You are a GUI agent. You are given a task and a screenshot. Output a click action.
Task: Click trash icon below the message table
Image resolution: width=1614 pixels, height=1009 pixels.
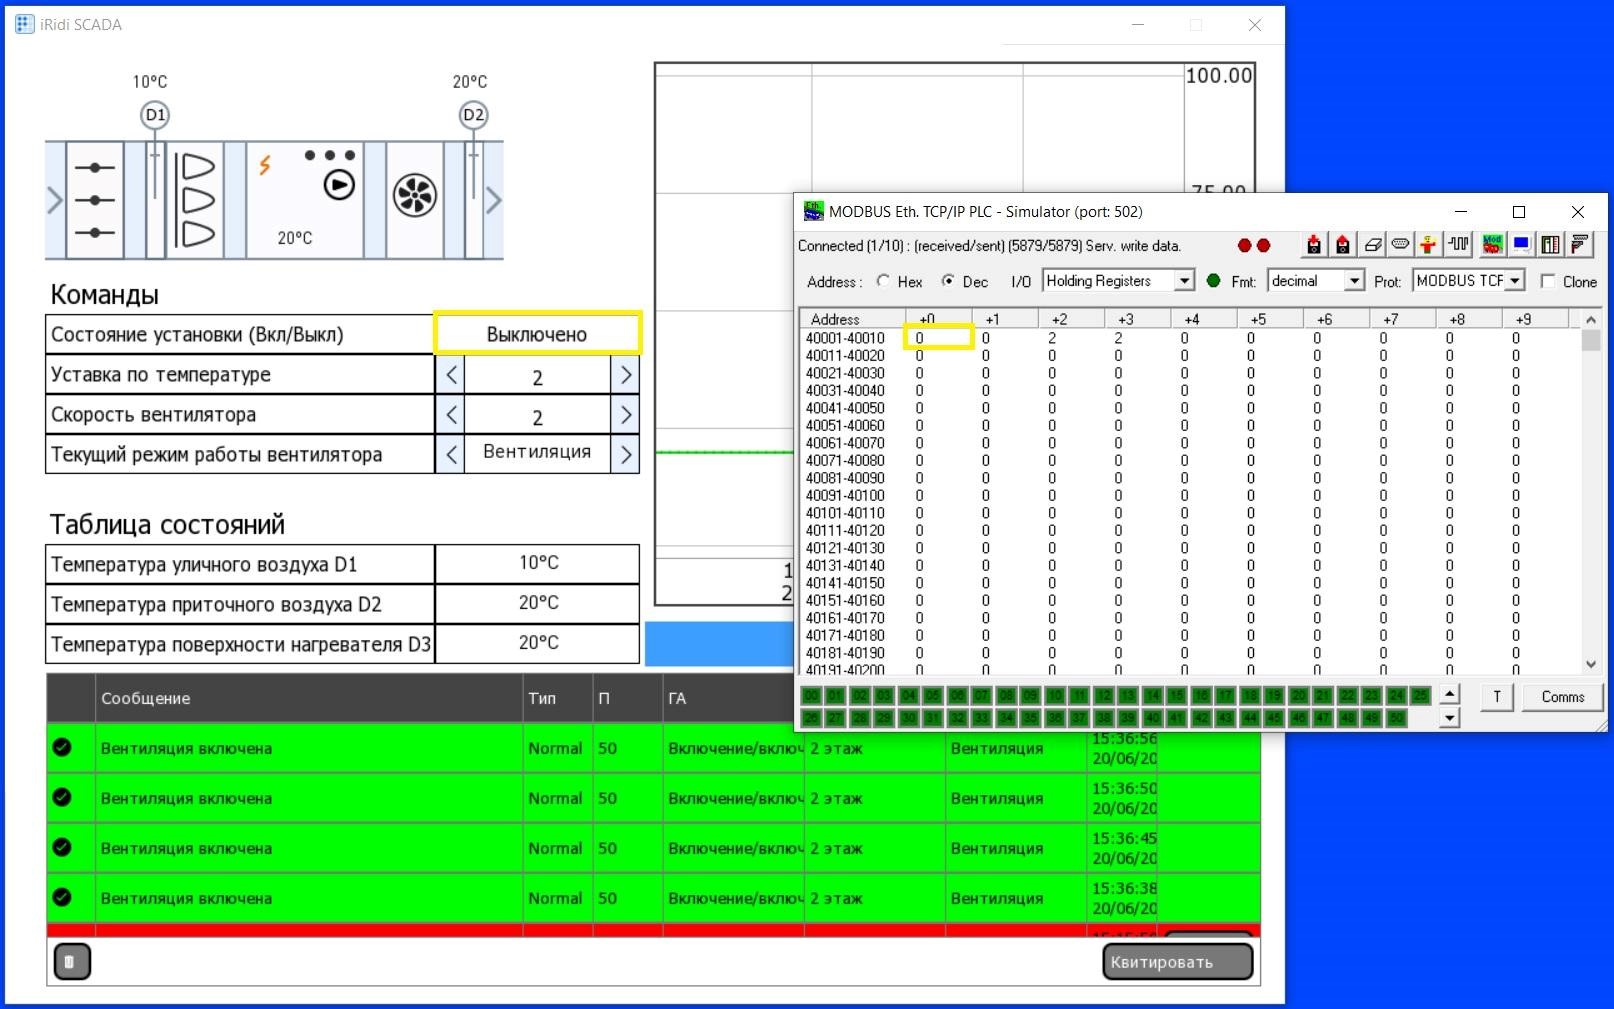pos(70,962)
